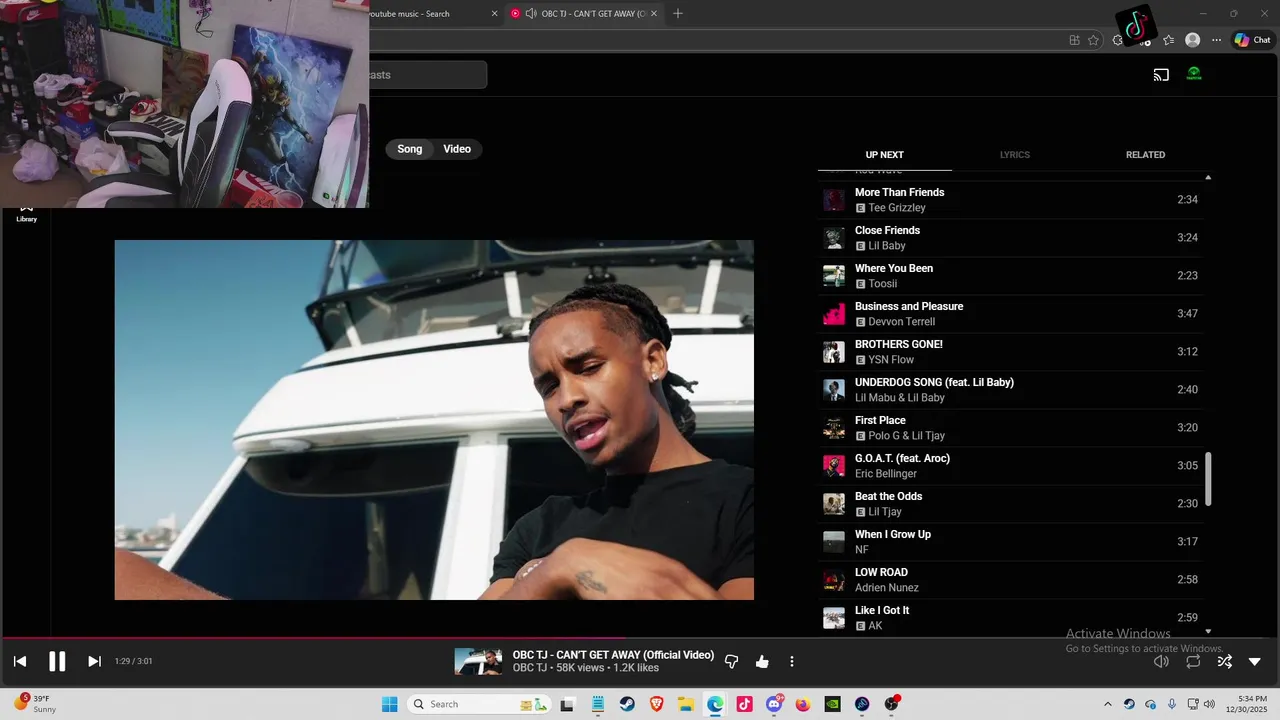Play More Than Friends by Tee Grizzley
This screenshot has height=720, width=1280.
click(x=1010, y=200)
